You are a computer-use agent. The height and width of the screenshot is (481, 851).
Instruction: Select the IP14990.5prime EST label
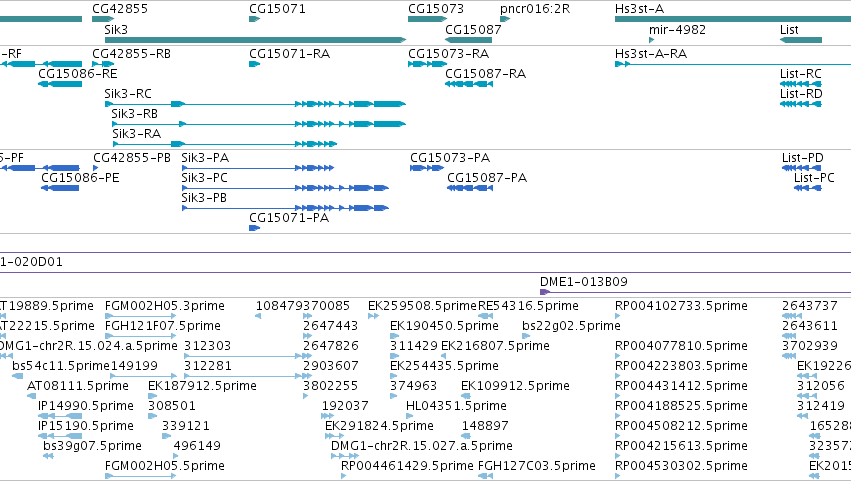pos(86,407)
